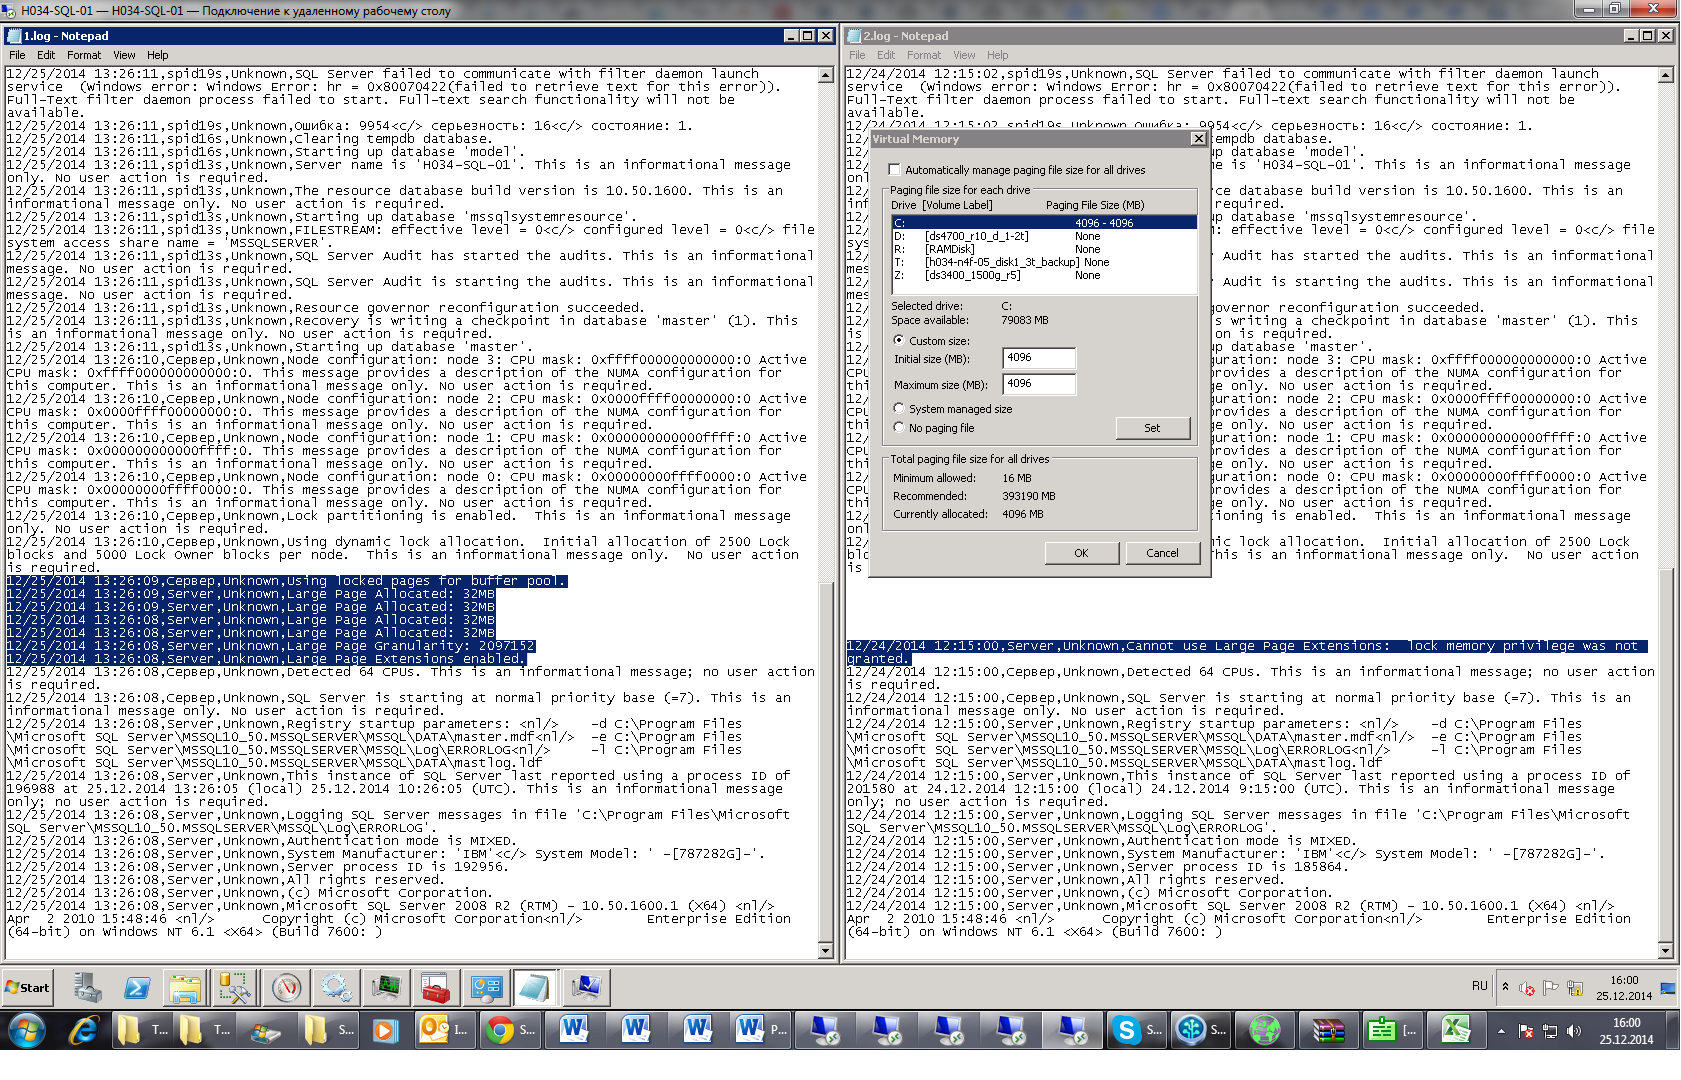Select drive R: RAMDisk row
Image resolution: width=1681 pixels, height=1080 pixels.
pos(1044,249)
